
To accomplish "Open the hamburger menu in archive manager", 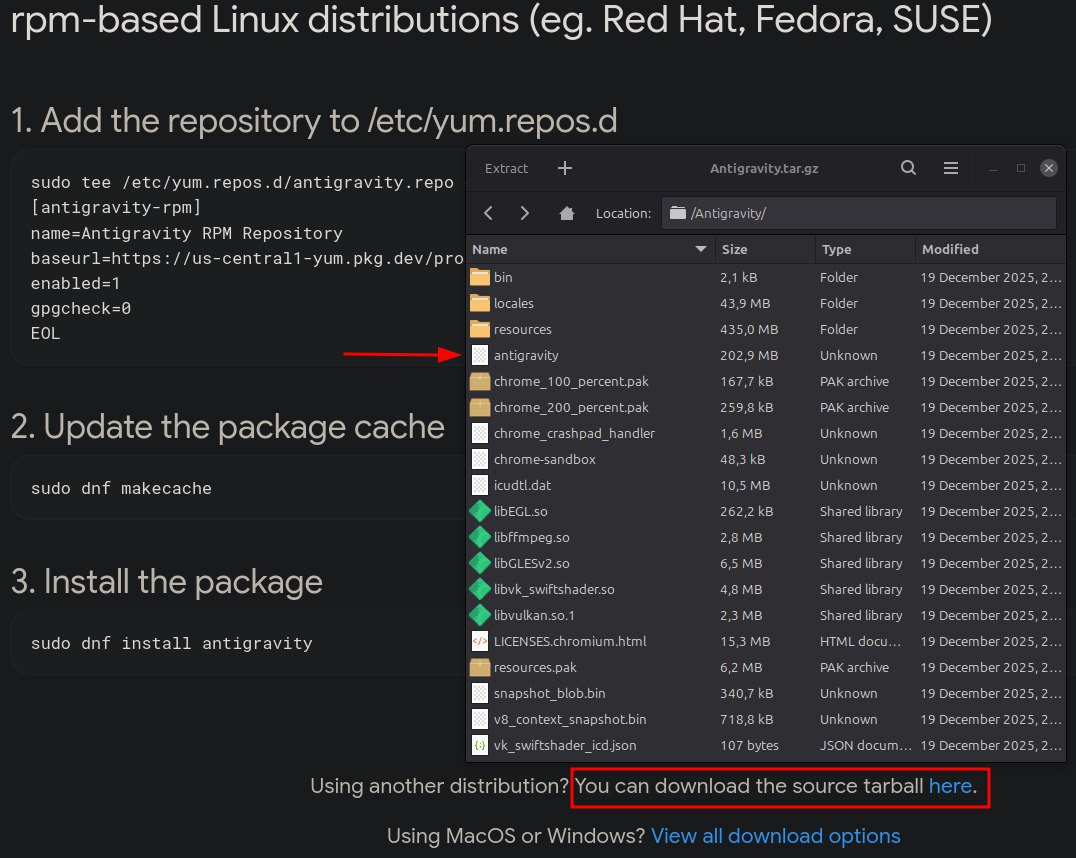I will [950, 168].
